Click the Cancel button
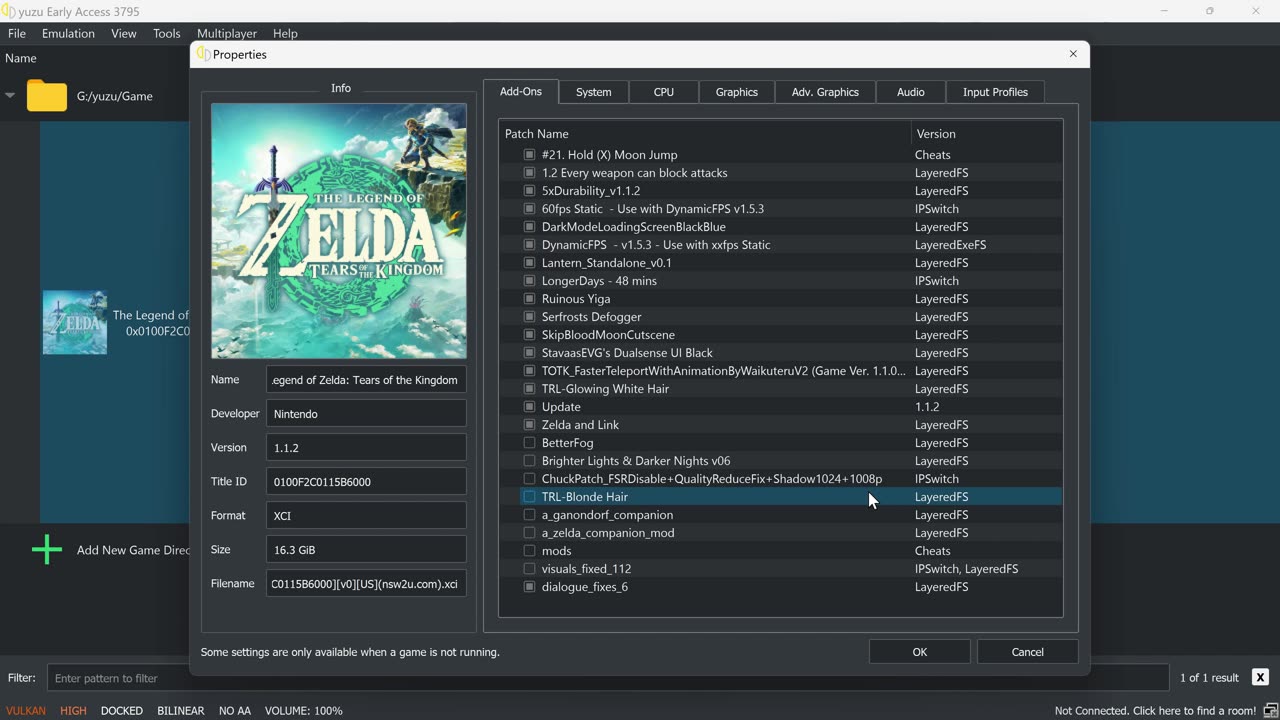1280x720 pixels. (1027, 652)
